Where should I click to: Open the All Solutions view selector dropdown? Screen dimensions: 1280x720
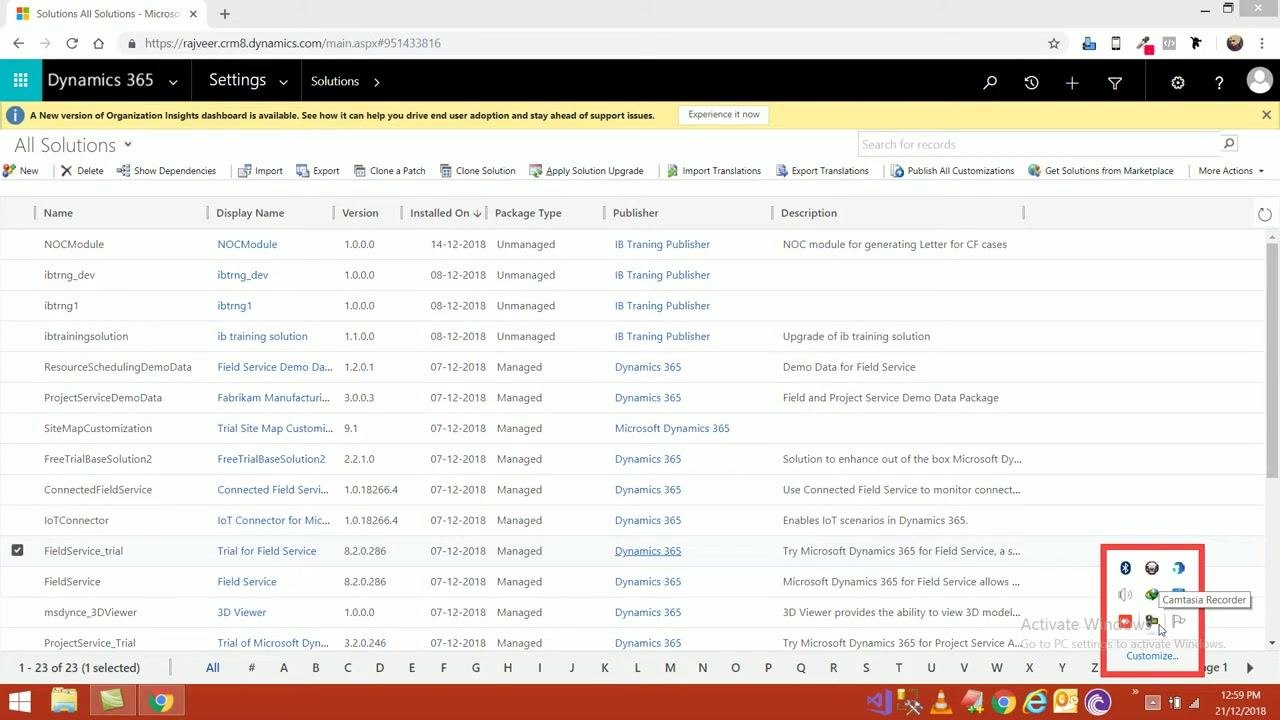point(128,145)
